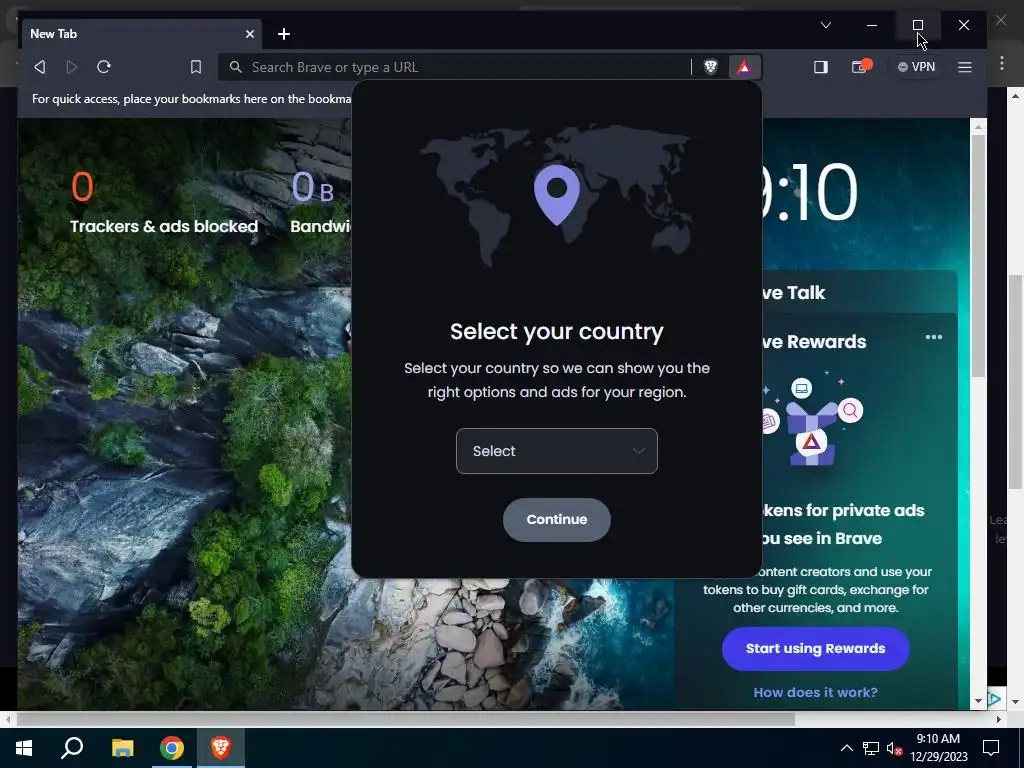
Task: Open a new tab with the plus button
Action: [283, 34]
